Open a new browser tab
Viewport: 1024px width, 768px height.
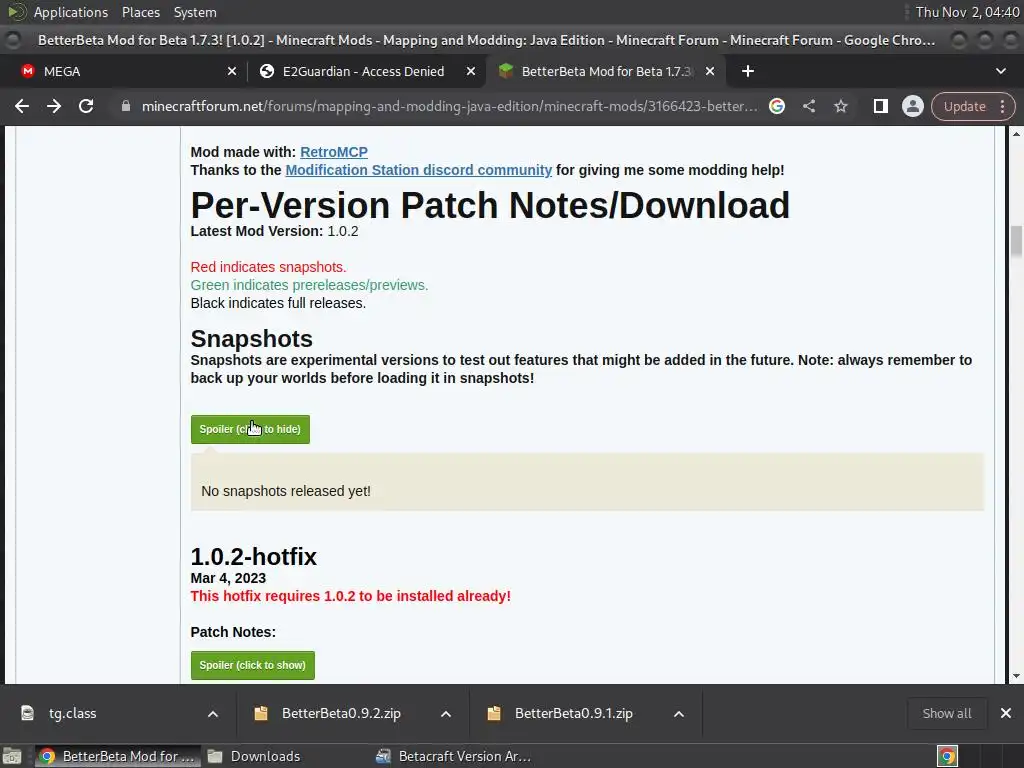(748, 71)
